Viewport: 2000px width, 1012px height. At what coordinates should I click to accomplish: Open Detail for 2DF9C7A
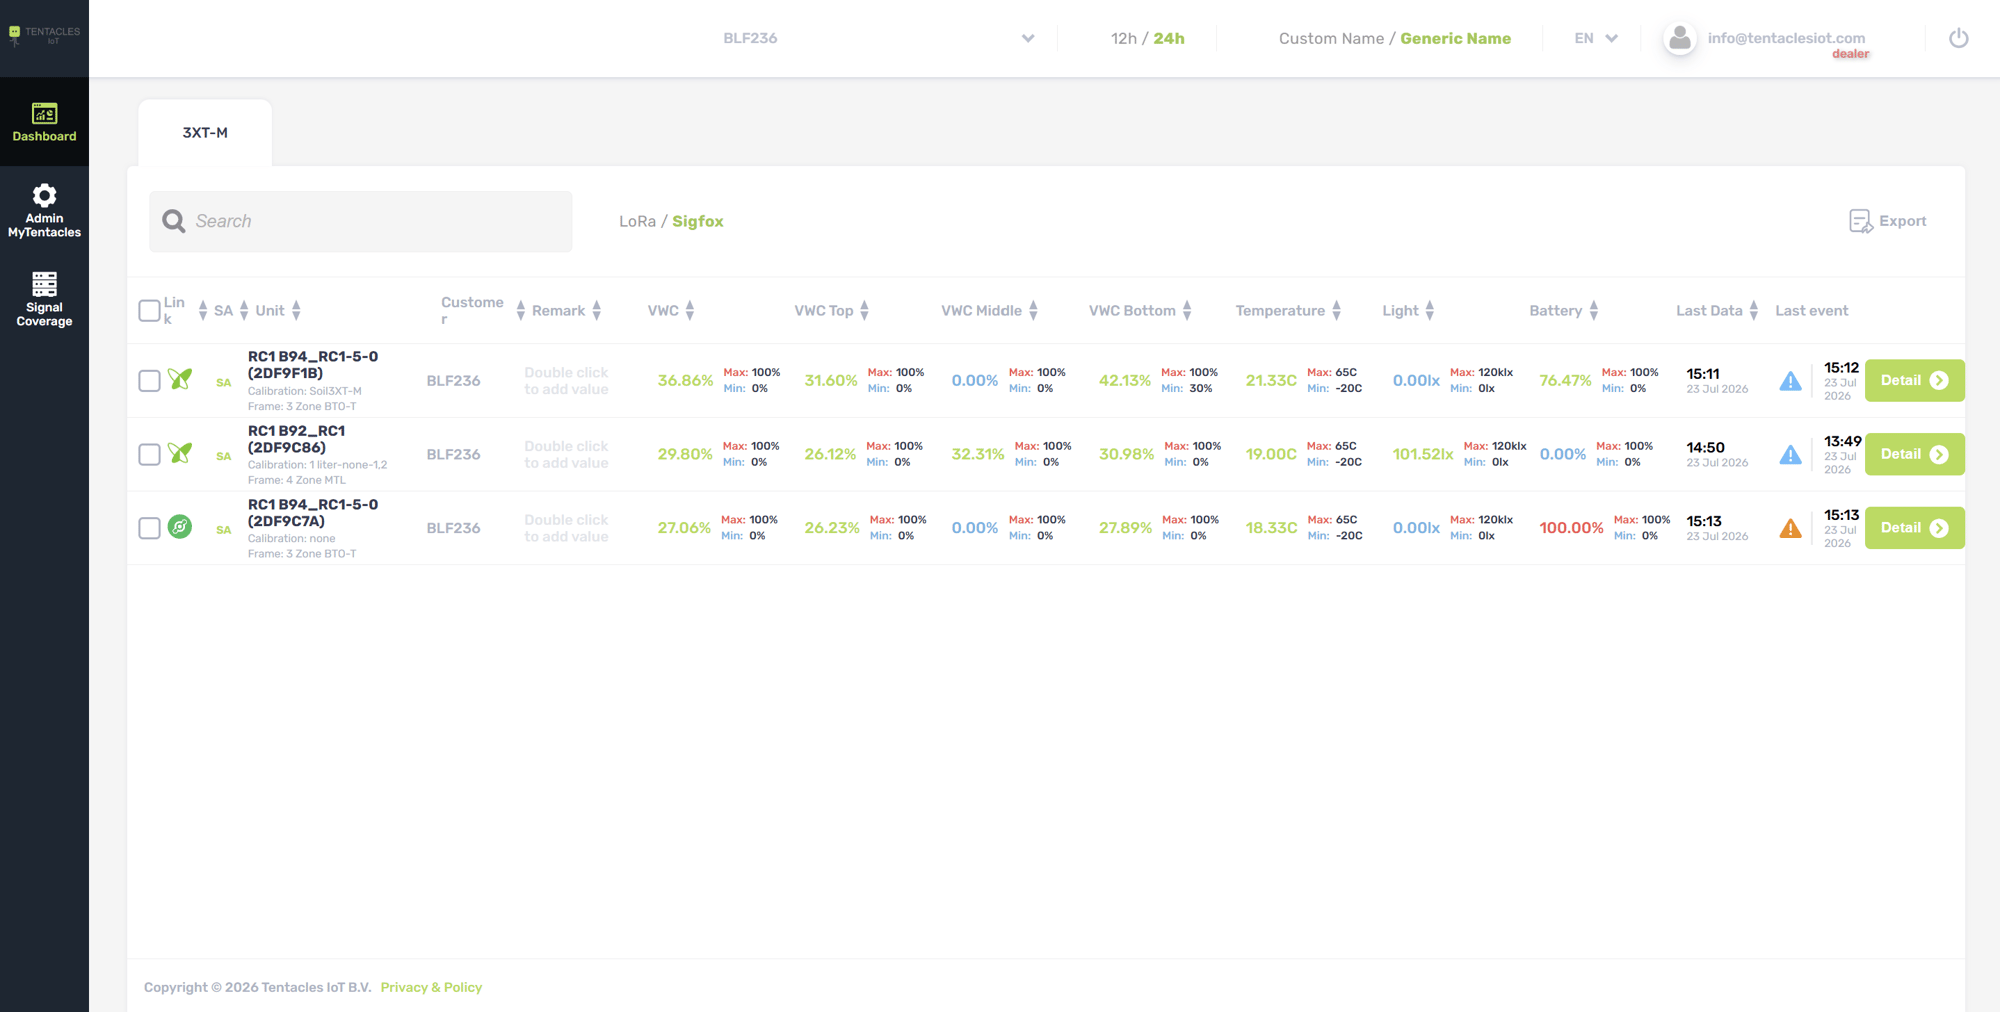(1914, 528)
